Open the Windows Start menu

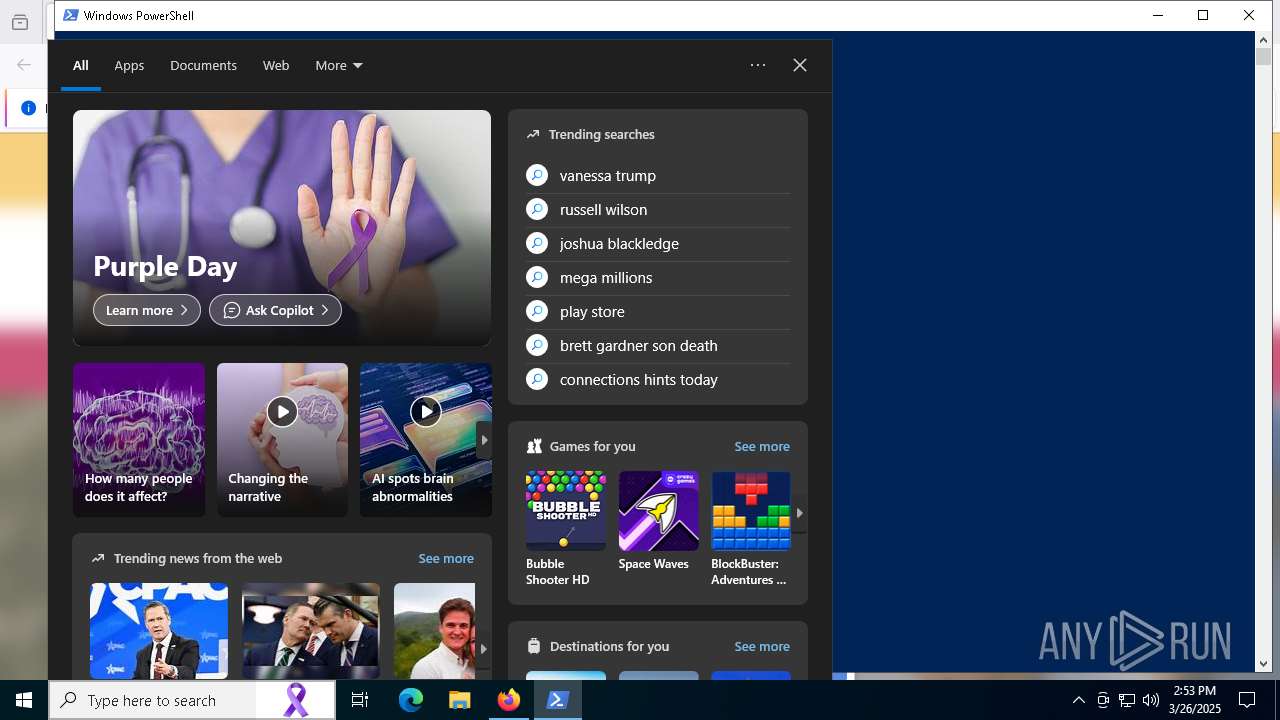click(24, 700)
